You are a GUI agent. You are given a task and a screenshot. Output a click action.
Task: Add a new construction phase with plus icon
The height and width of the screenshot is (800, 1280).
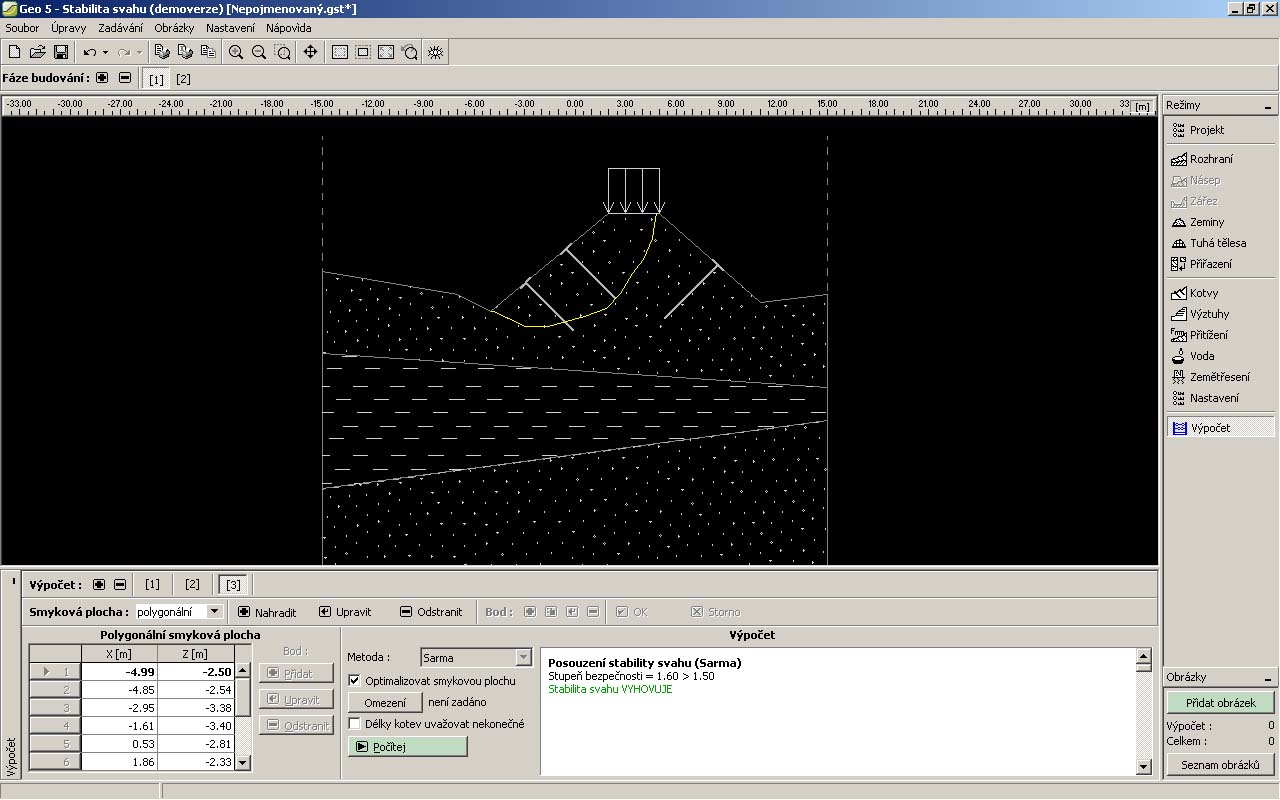pos(102,78)
